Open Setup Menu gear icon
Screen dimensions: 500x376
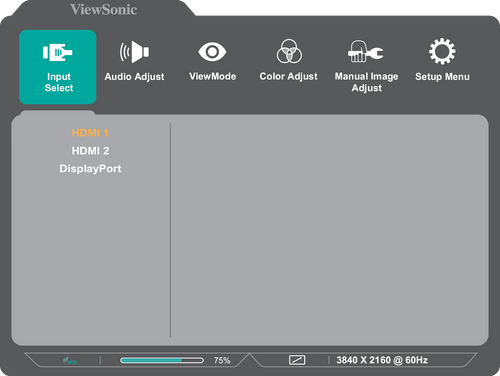click(442, 51)
